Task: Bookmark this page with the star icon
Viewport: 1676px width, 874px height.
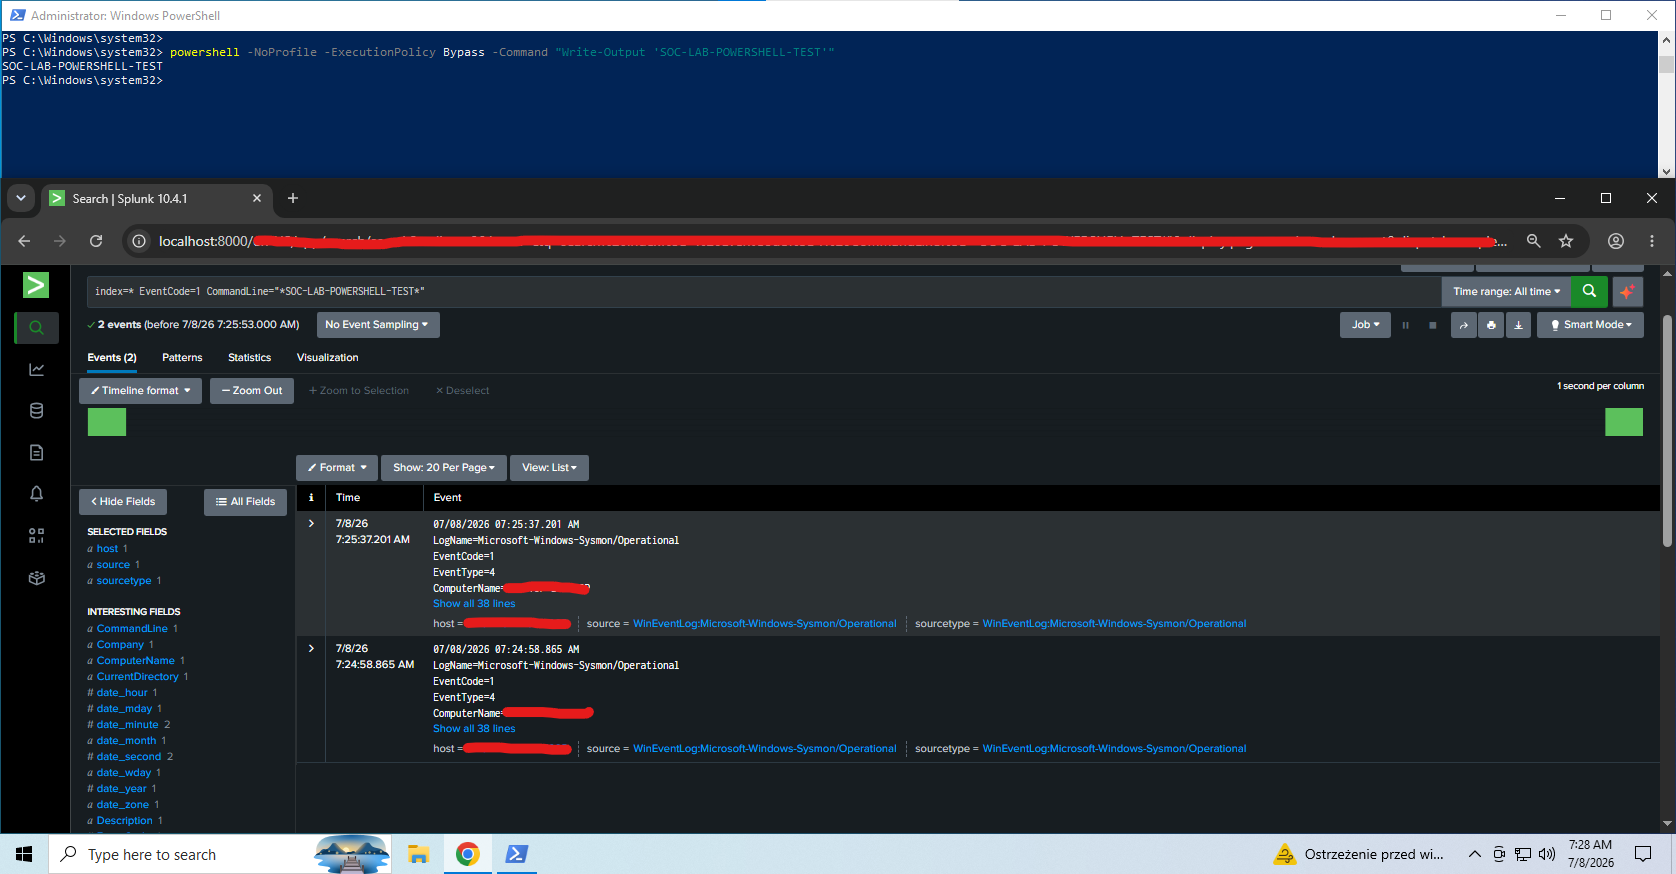Action: pyautogui.click(x=1566, y=241)
